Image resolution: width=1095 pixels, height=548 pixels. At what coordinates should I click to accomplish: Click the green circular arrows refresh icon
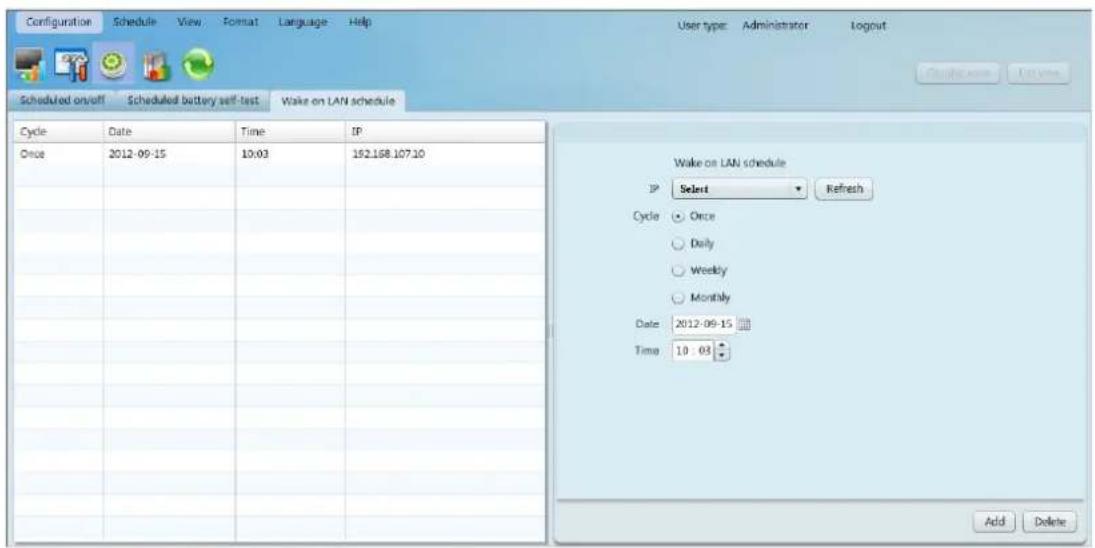coord(196,64)
